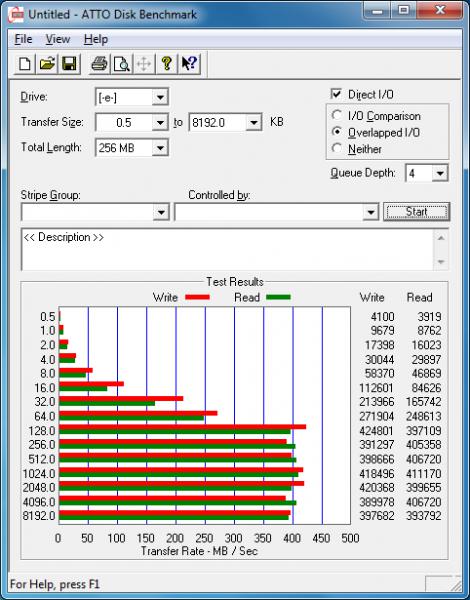Click the ATTO app icon in title bar
The image size is (470, 600).
(16, 15)
